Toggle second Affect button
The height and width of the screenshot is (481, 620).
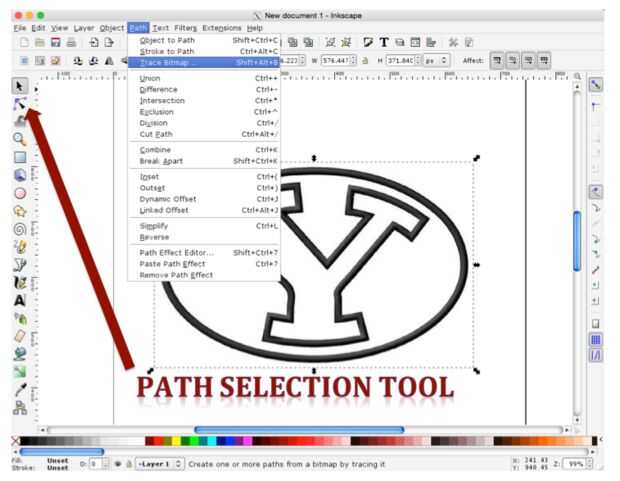click(512, 61)
